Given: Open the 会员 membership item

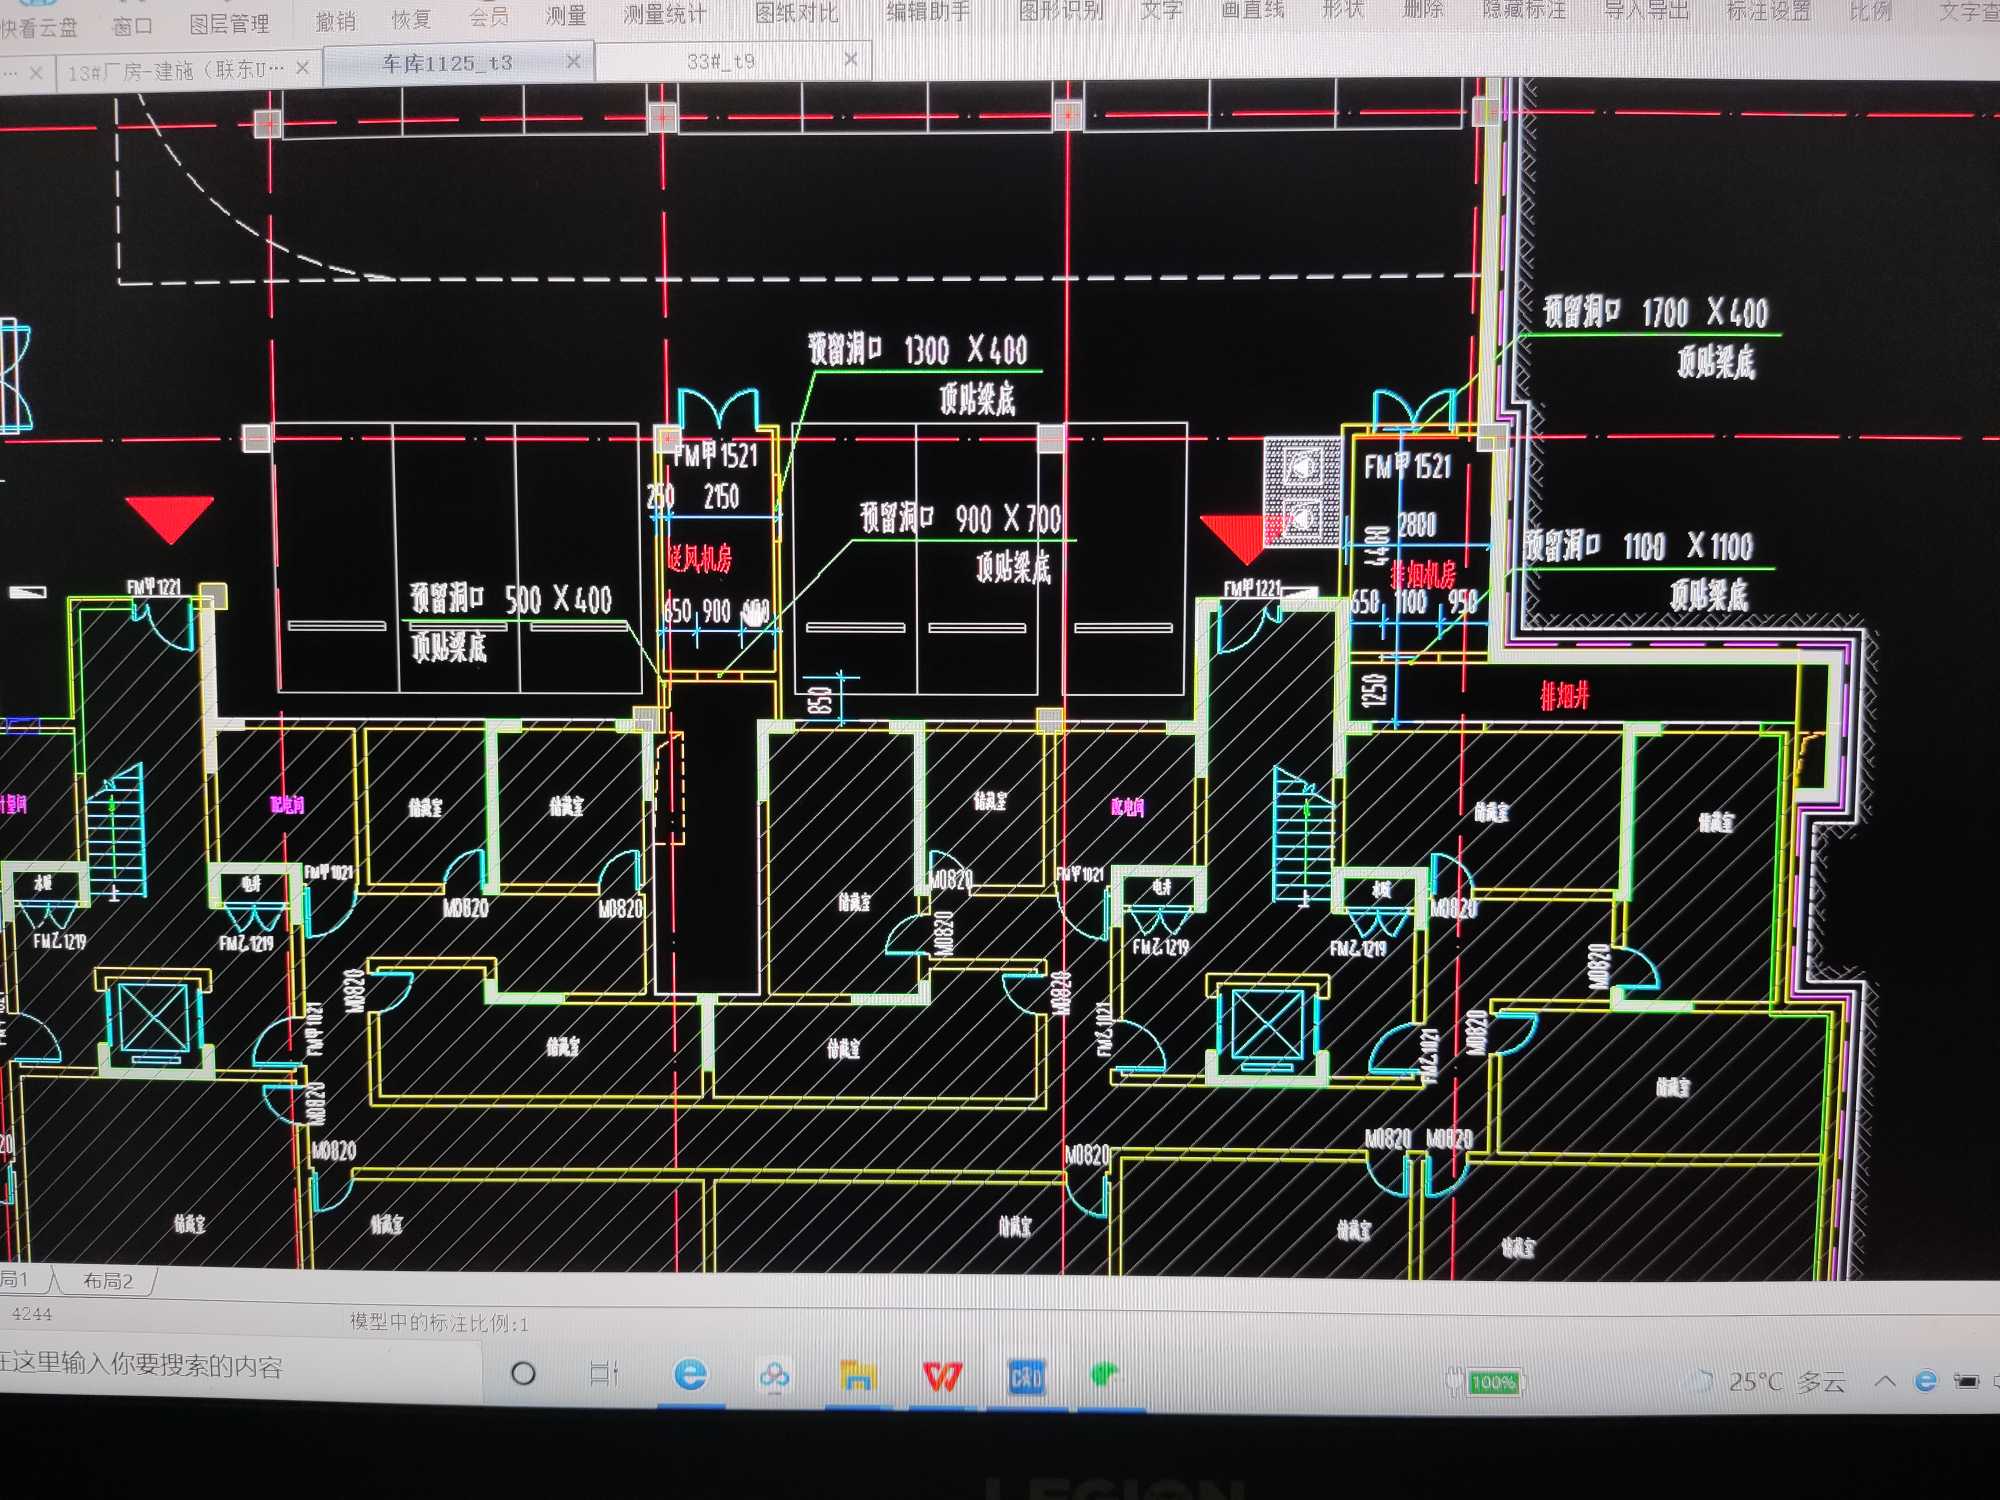Looking at the screenshot, I should pos(489,17).
